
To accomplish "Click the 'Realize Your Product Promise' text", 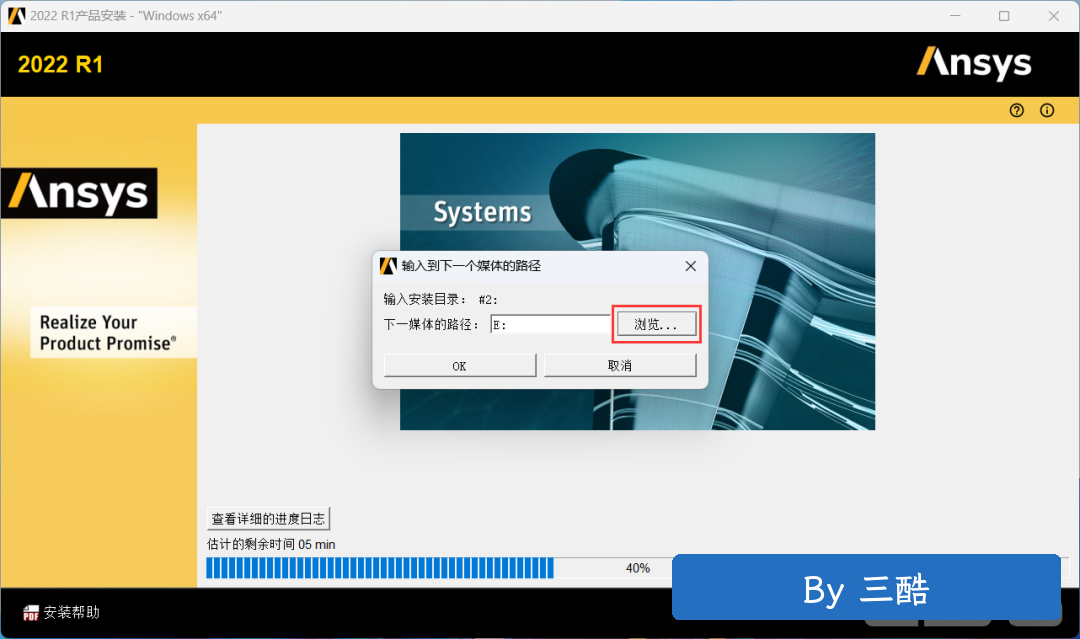I will click(x=108, y=333).
